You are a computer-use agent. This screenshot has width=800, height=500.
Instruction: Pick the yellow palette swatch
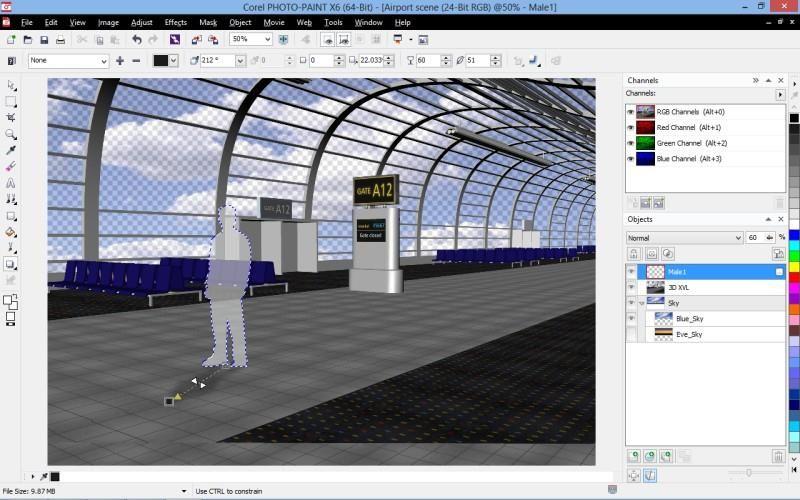794,267
